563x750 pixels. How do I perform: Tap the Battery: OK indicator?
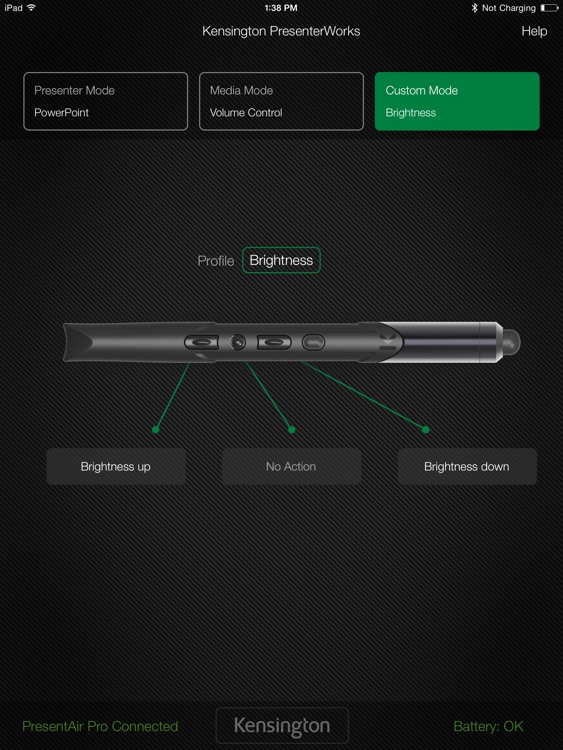pos(488,726)
